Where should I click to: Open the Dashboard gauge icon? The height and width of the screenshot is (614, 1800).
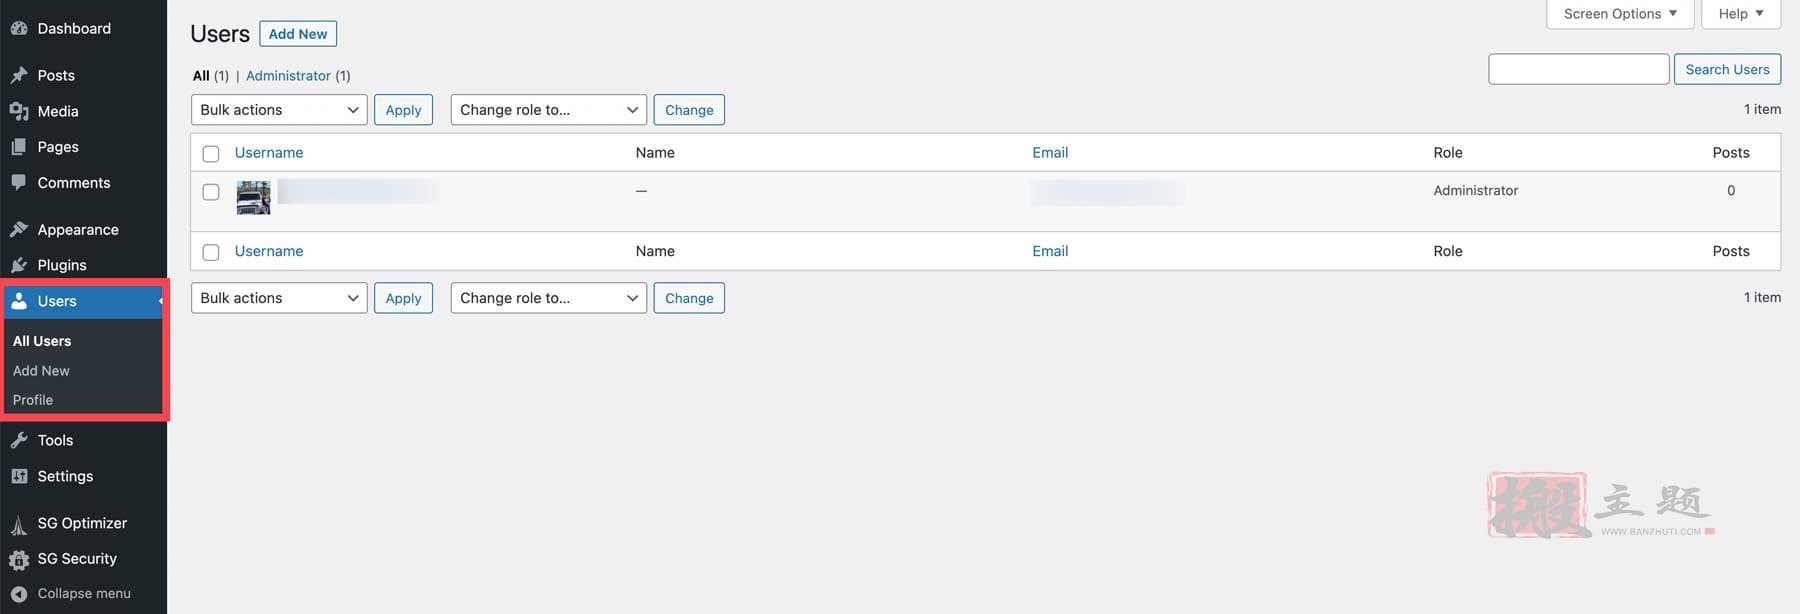pos(19,28)
